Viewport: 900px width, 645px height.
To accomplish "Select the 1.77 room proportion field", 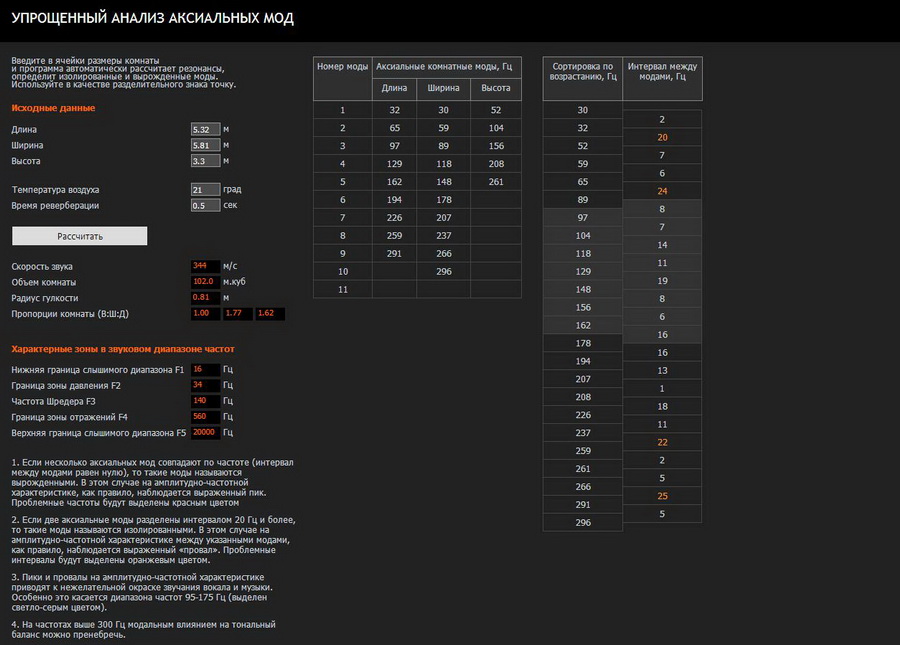I will tap(238, 314).
